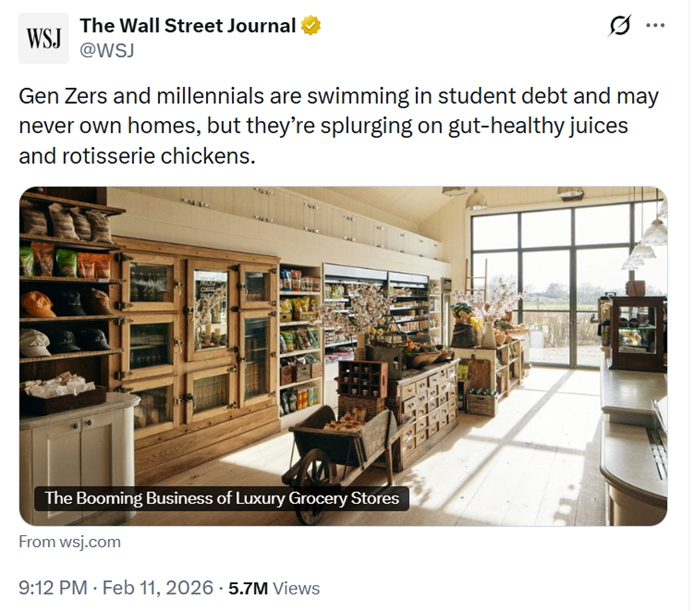
Task: Click 'and rotisserie chickens.' in the tweet text
Action: 136,156
